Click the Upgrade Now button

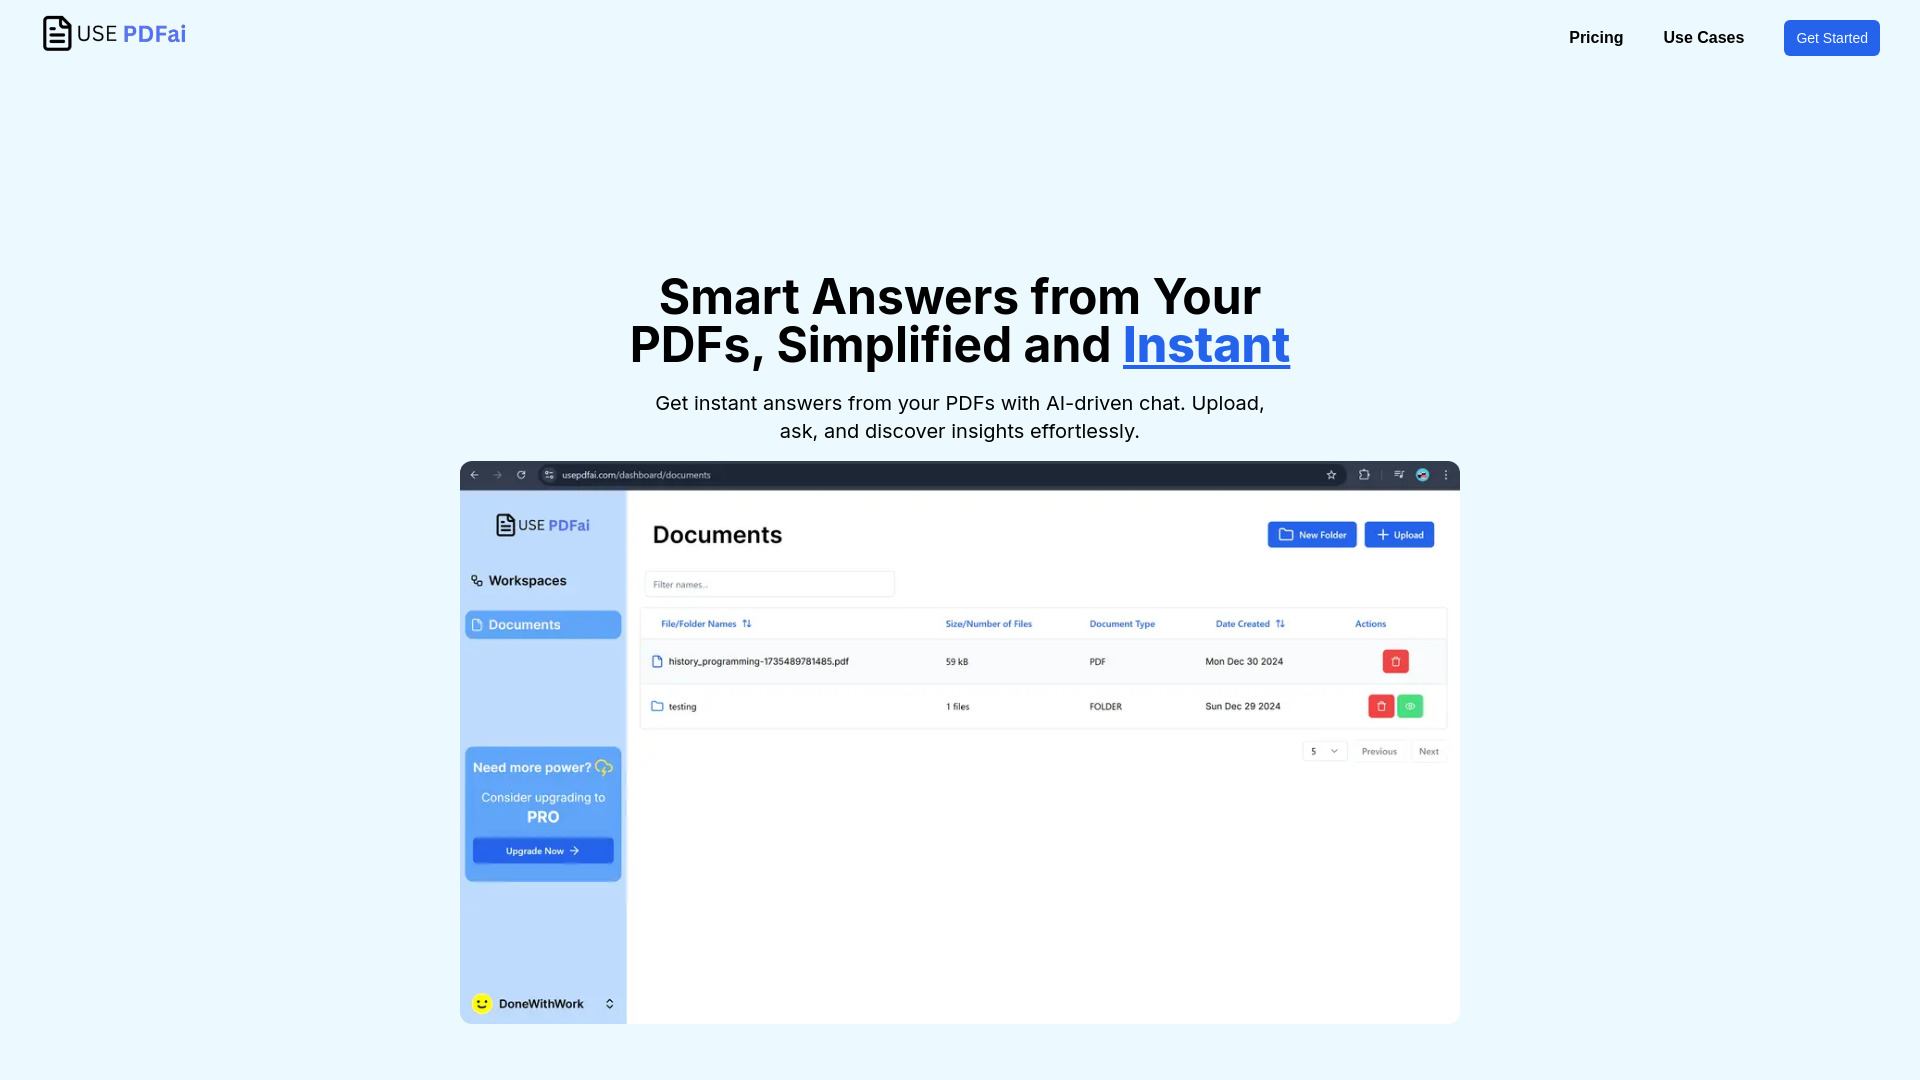[x=542, y=849]
